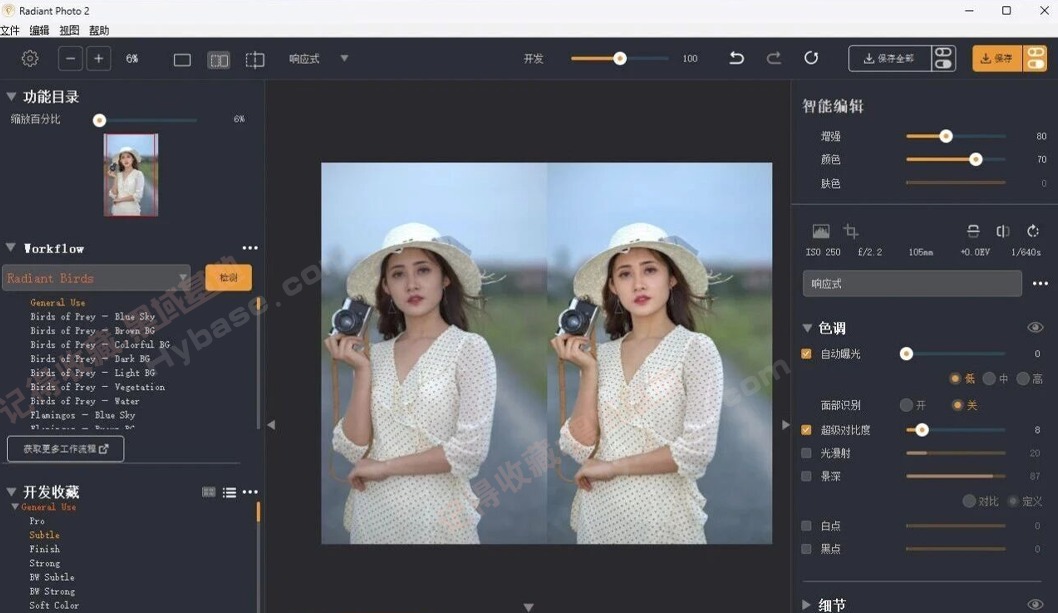Open the 帮助 menu
Image resolution: width=1058 pixels, height=613 pixels.
(97, 30)
